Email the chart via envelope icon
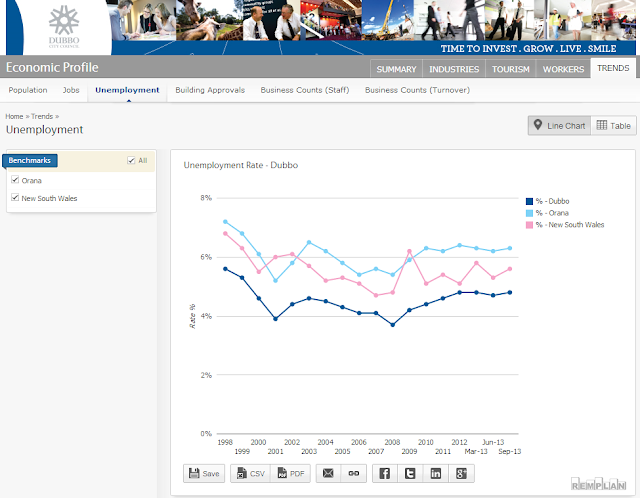This screenshot has width=640, height=498. coord(328,474)
